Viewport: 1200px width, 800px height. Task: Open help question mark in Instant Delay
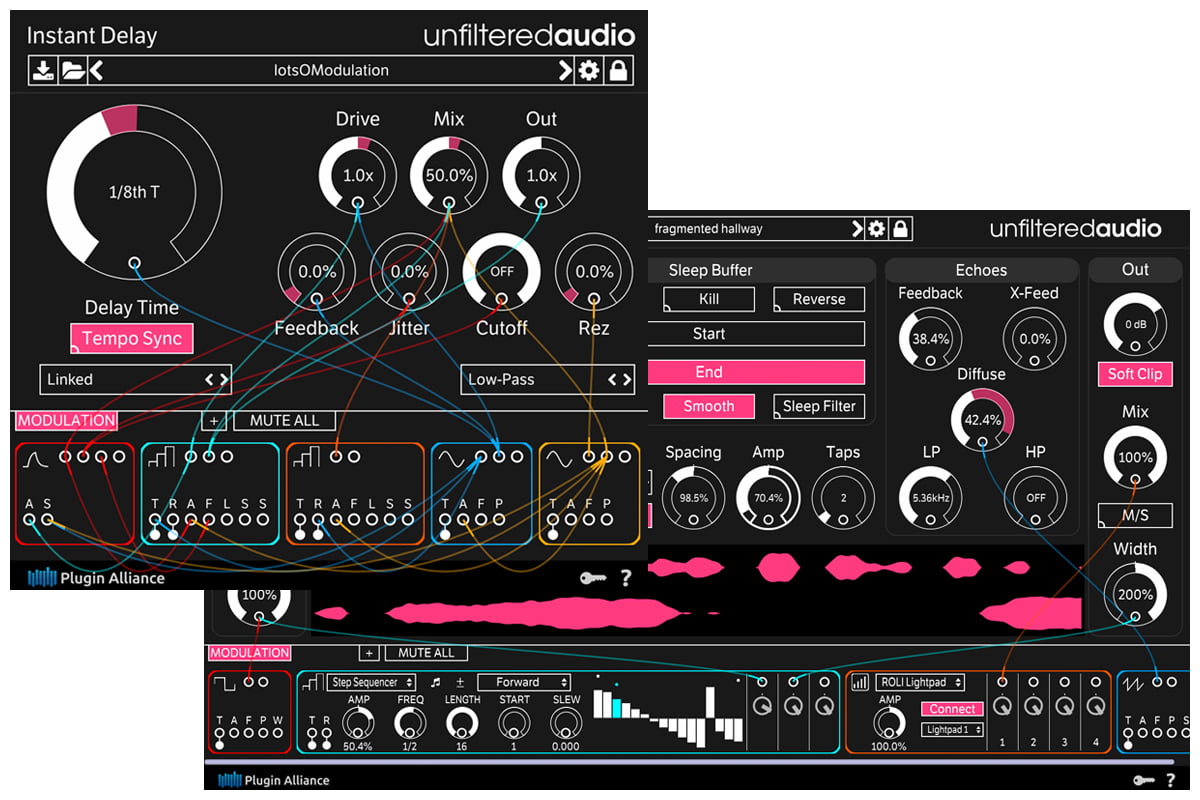pos(626,577)
